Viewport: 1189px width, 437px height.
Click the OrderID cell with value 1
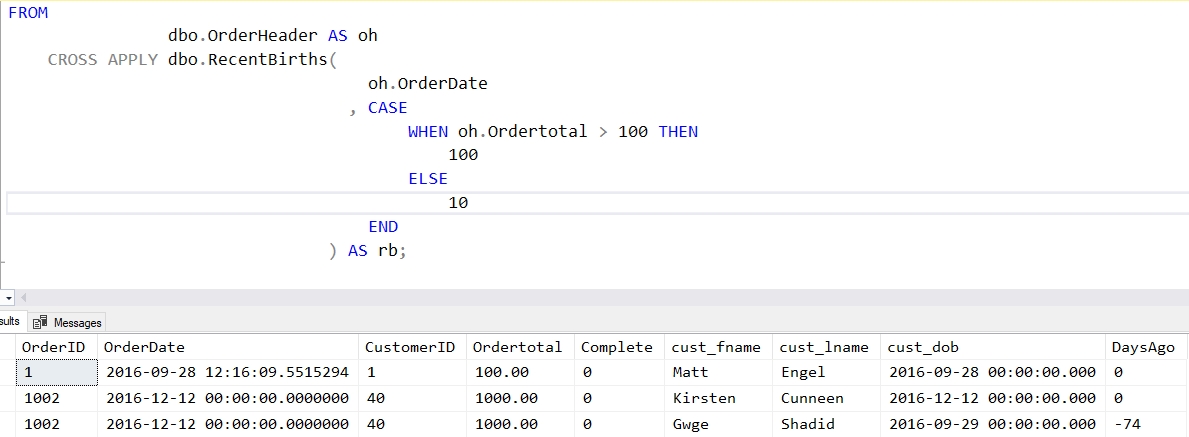tap(56, 373)
